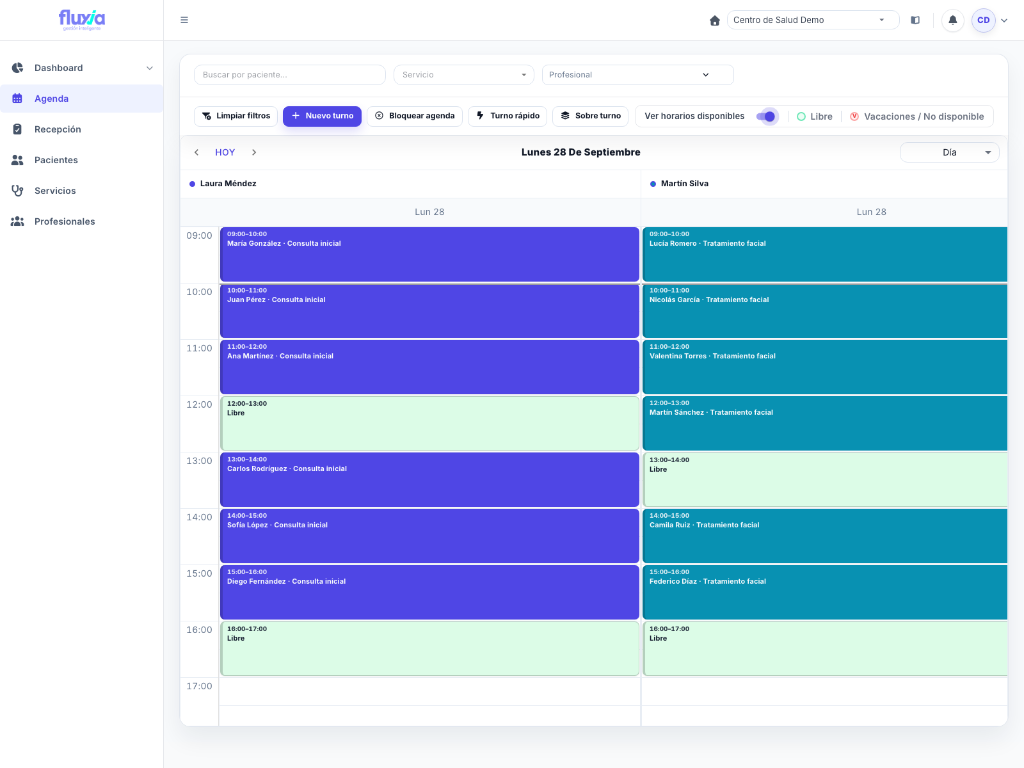Open Centro de Salud Demo dropdown

tap(813, 20)
